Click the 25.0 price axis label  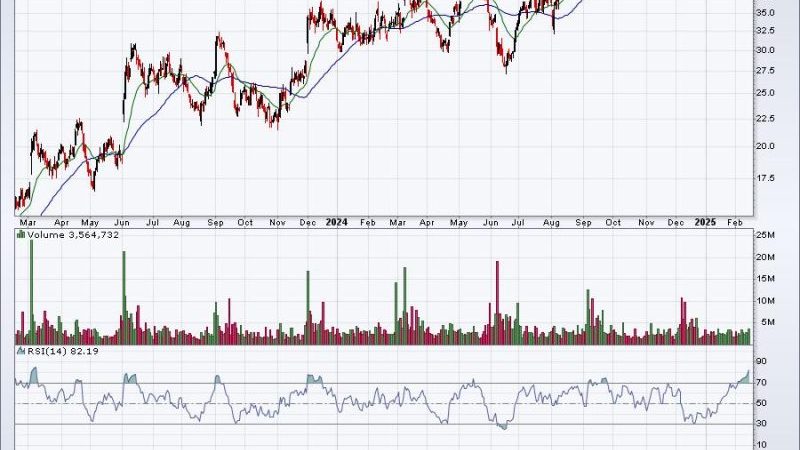pyautogui.click(x=766, y=93)
